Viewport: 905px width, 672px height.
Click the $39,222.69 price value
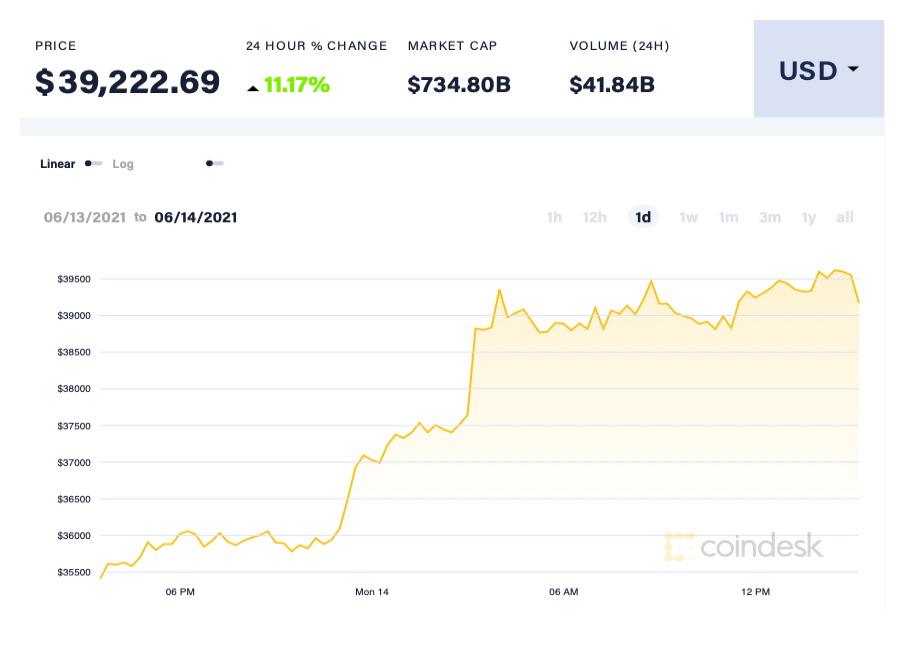point(127,82)
